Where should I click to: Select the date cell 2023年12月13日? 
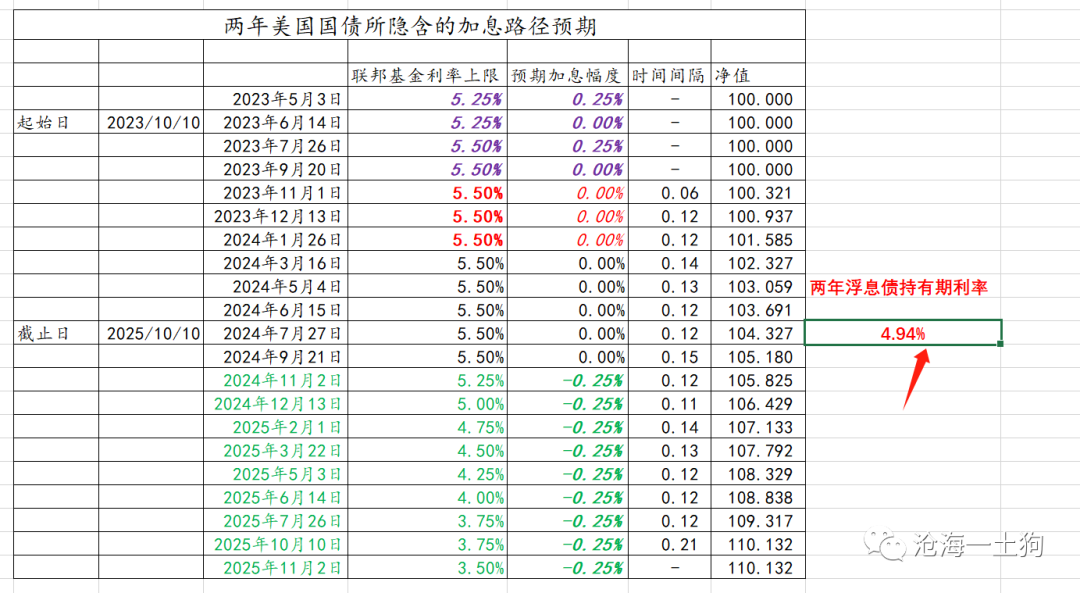tap(276, 216)
